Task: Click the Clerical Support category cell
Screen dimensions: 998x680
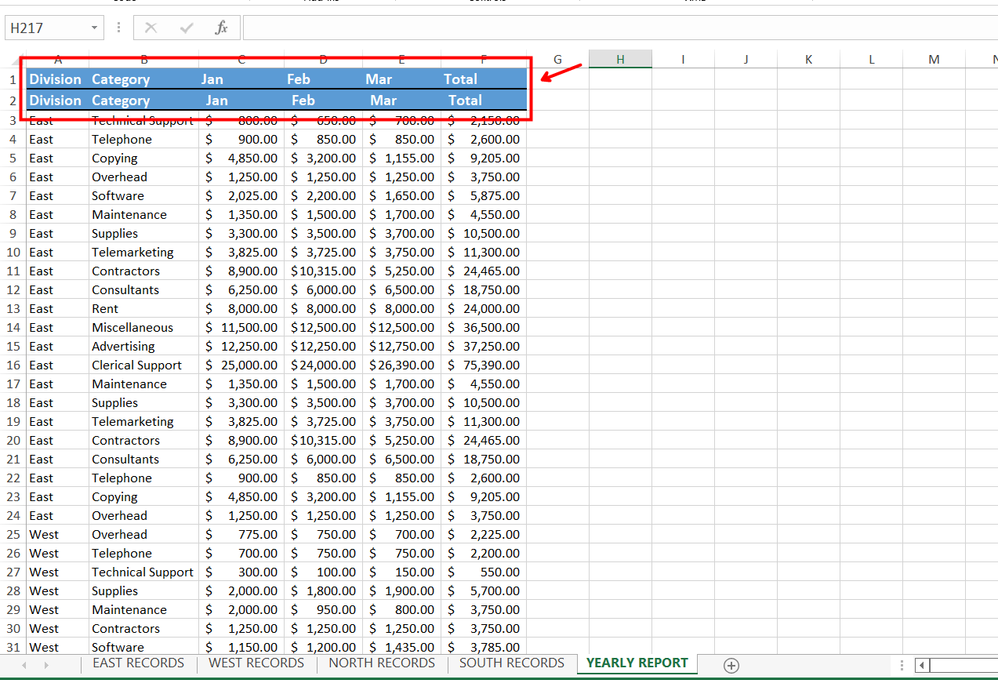Action: [143, 365]
